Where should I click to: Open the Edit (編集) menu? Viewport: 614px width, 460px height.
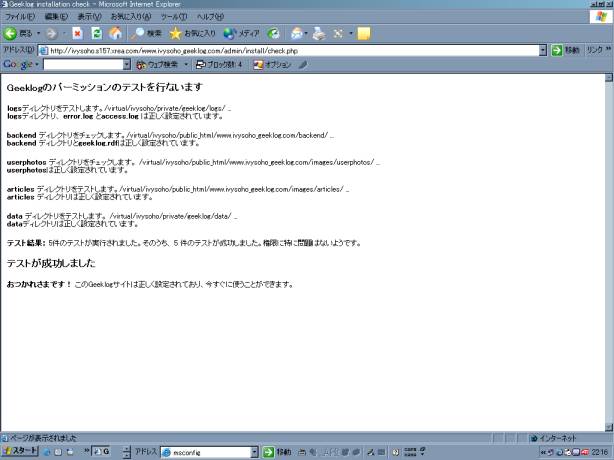(x=56, y=17)
